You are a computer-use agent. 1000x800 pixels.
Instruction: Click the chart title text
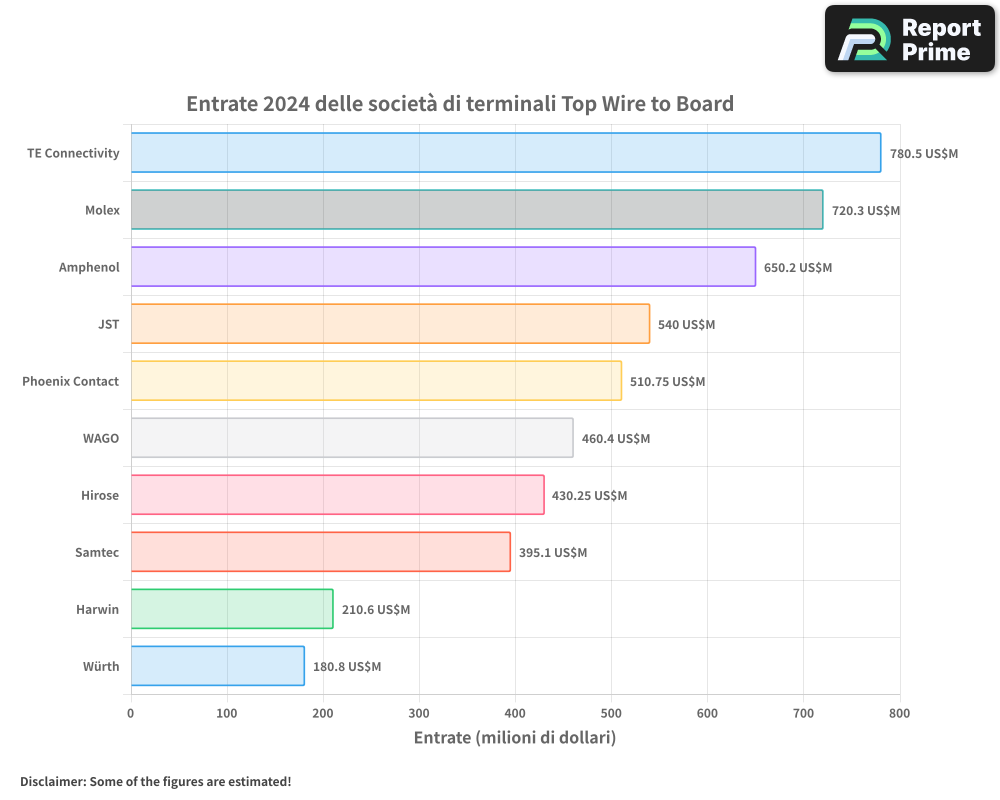click(x=460, y=104)
